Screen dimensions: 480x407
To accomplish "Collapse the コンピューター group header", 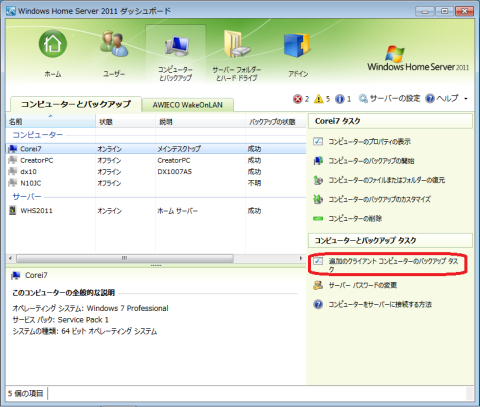I will (38, 135).
